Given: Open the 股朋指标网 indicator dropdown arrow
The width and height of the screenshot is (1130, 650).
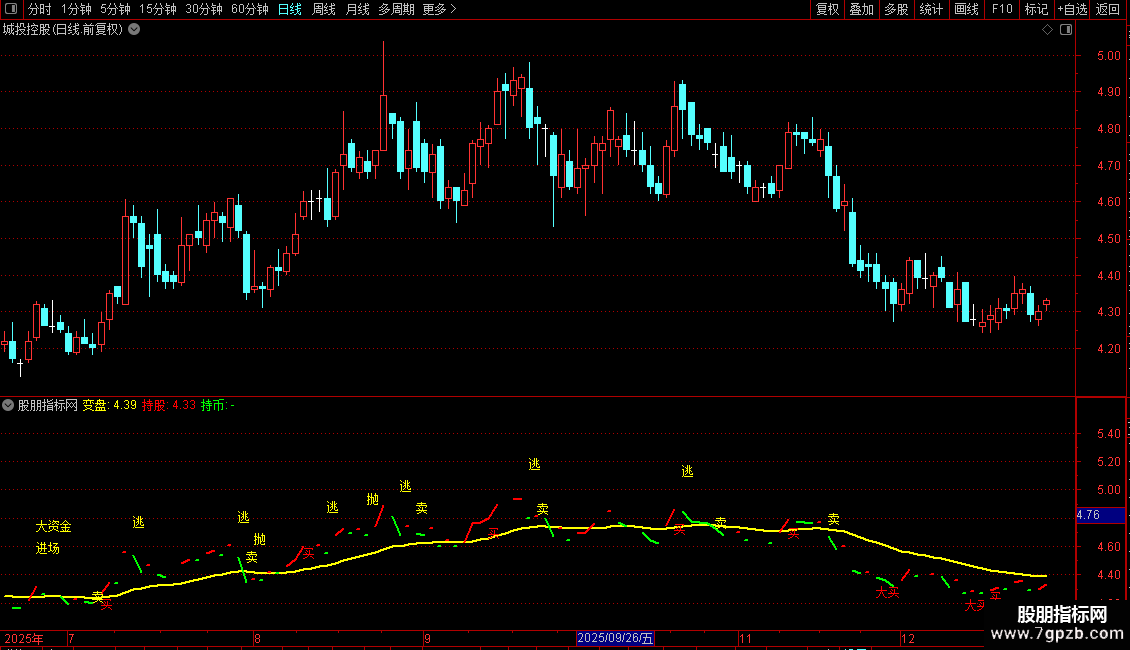Looking at the screenshot, I should click(x=8, y=405).
